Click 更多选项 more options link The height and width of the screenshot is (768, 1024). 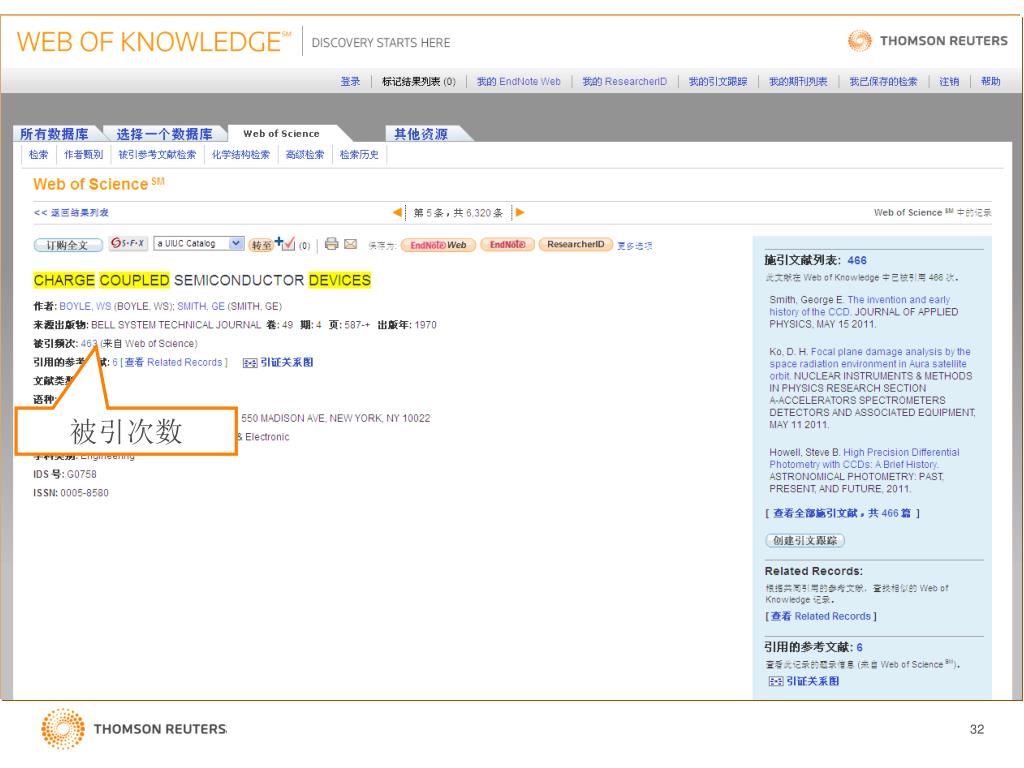[635, 246]
